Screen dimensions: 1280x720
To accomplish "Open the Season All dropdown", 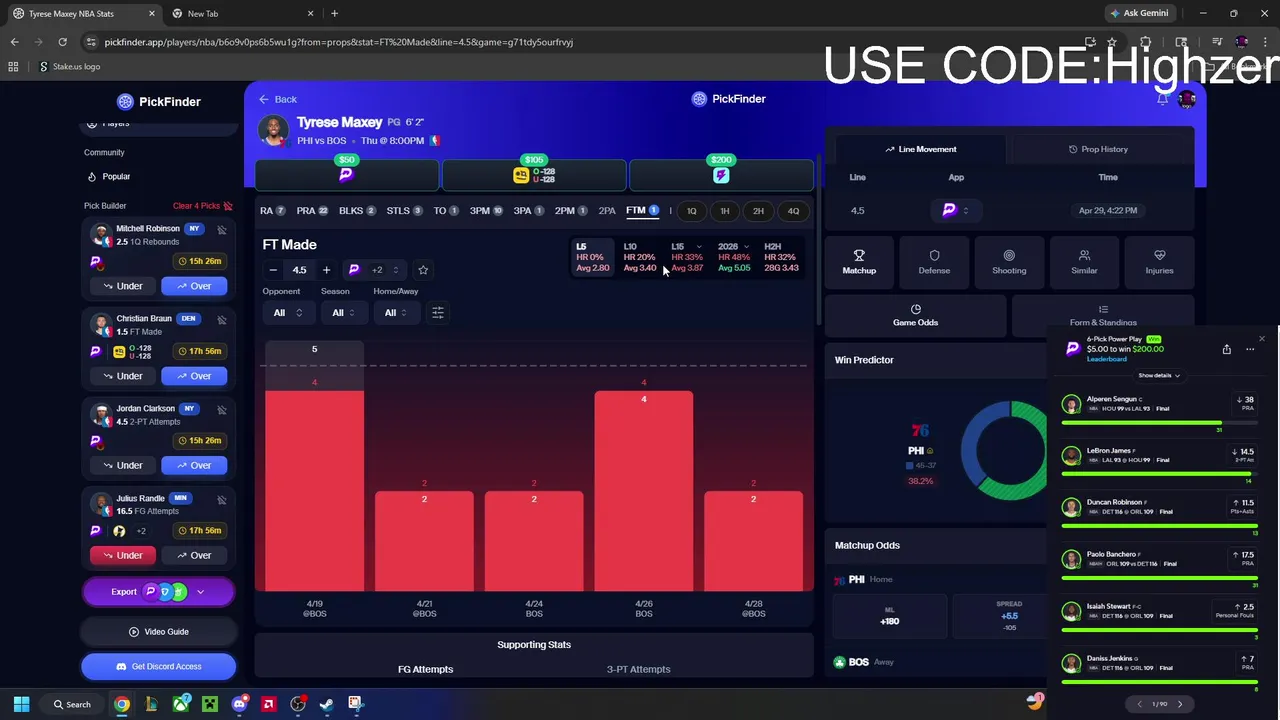I will point(345,313).
